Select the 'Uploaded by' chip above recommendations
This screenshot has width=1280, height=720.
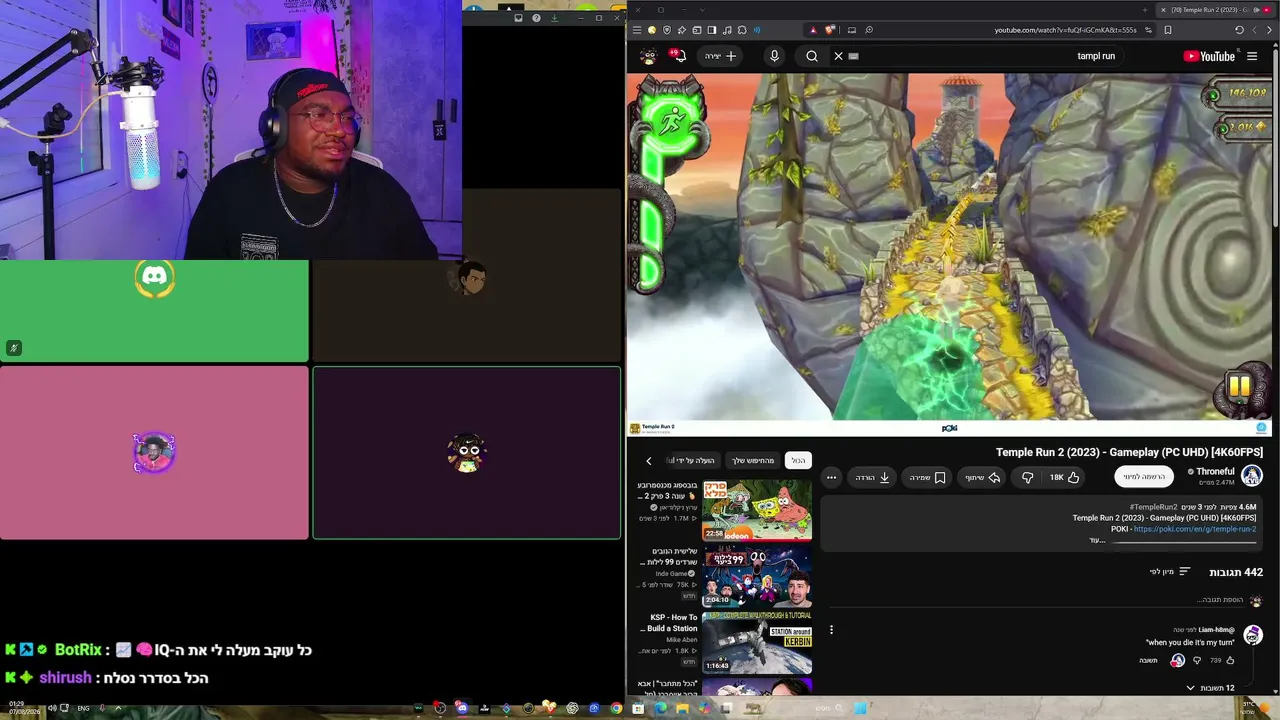(x=692, y=460)
